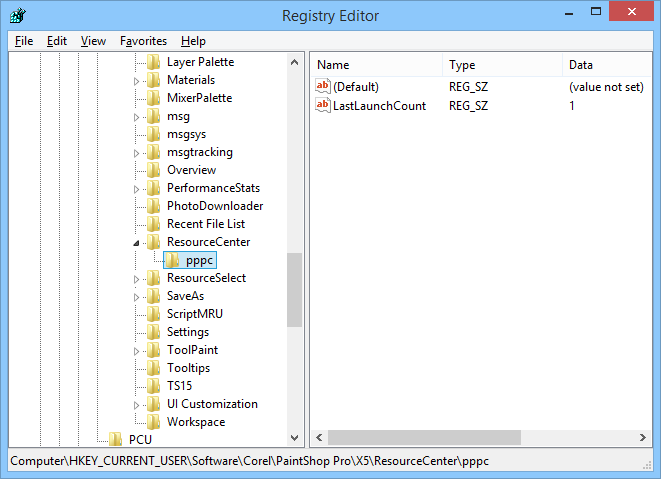Viewport: 661px width, 479px height.
Task: Click tree scrollbar down arrow
Action: (295, 438)
